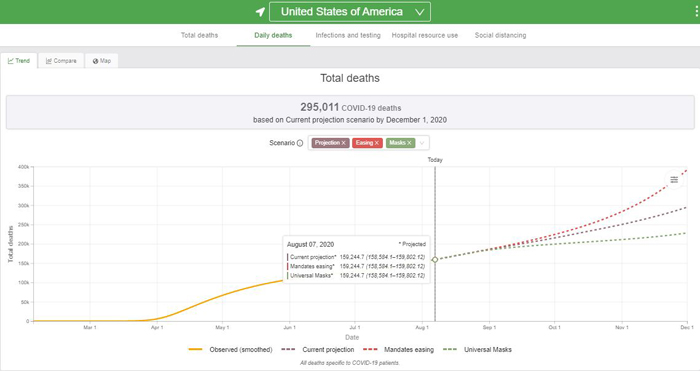Click the Trend tab chart icon
Screen dimensions: 700x371
(x=10, y=61)
